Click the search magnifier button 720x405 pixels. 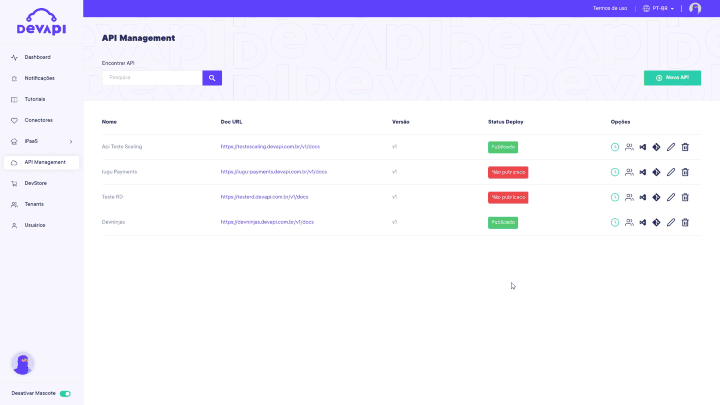point(212,78)
